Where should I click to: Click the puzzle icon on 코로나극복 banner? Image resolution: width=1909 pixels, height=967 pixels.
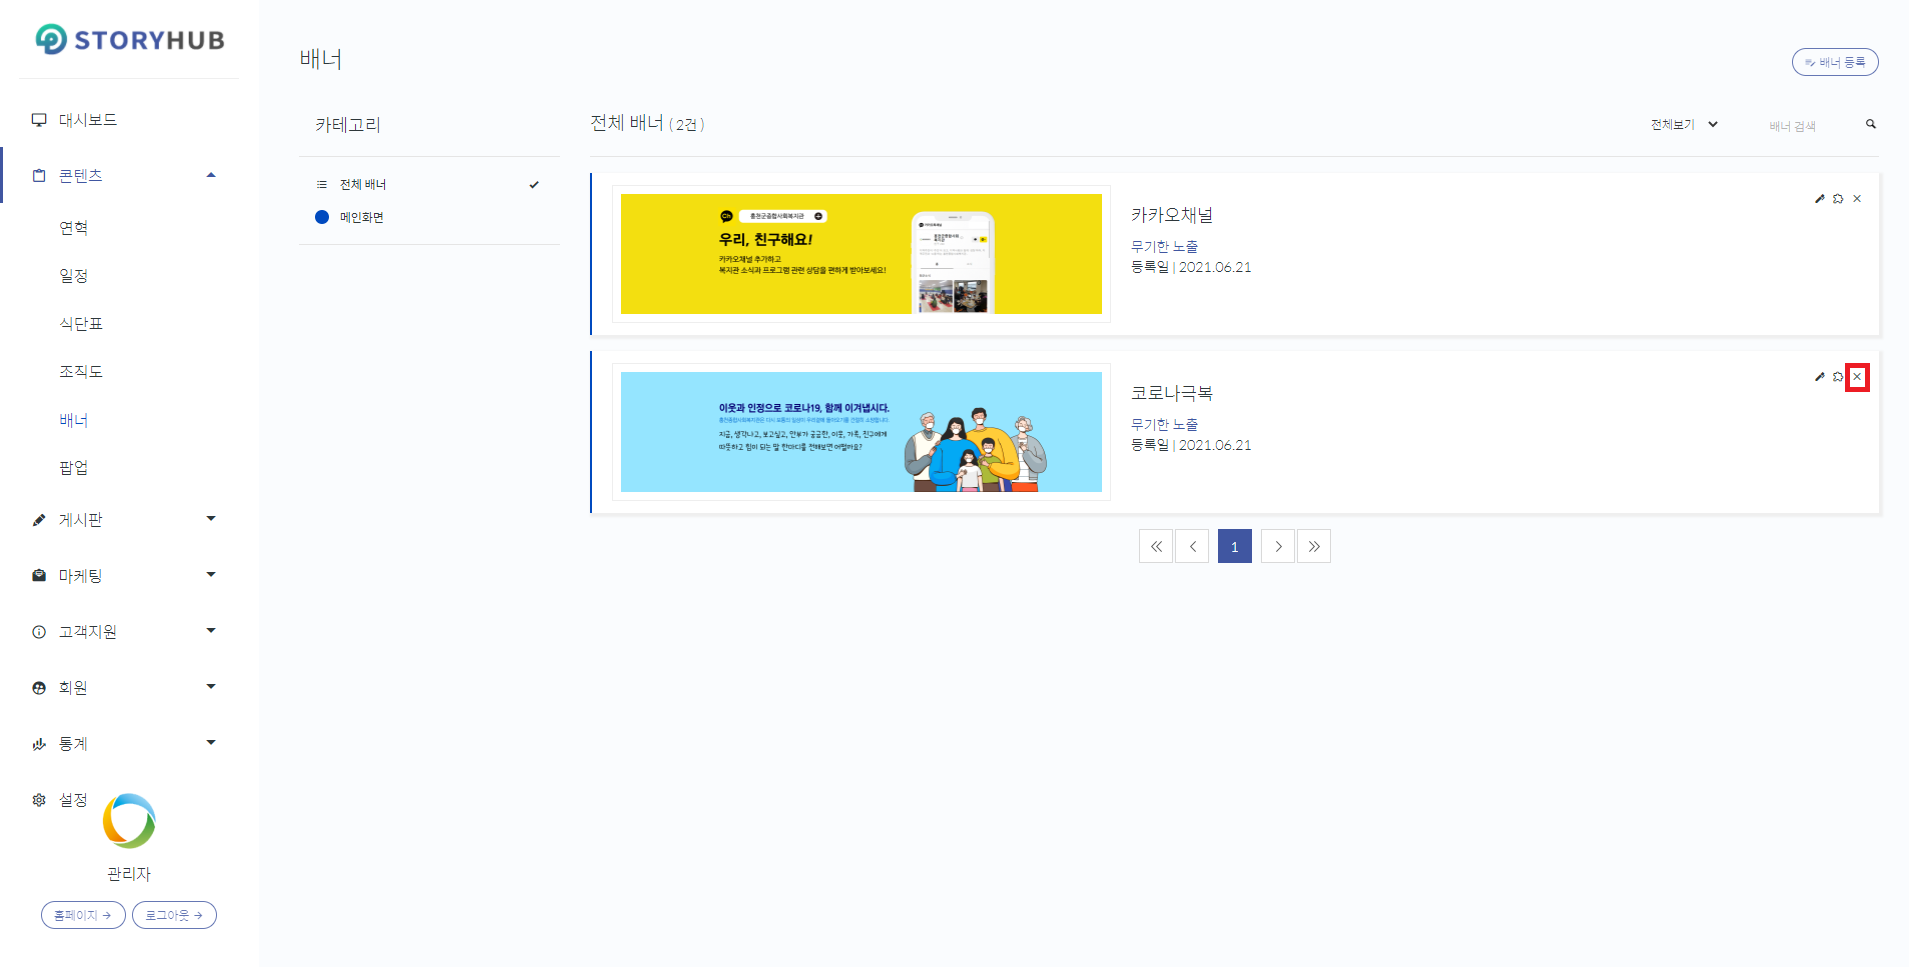(x=1838, y=377)
